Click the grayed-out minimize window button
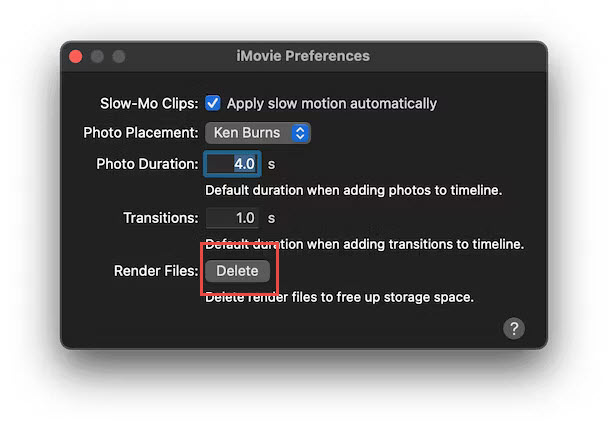Image resolution: width=608 pixels, height=429 pixels. tap(97, 57)
